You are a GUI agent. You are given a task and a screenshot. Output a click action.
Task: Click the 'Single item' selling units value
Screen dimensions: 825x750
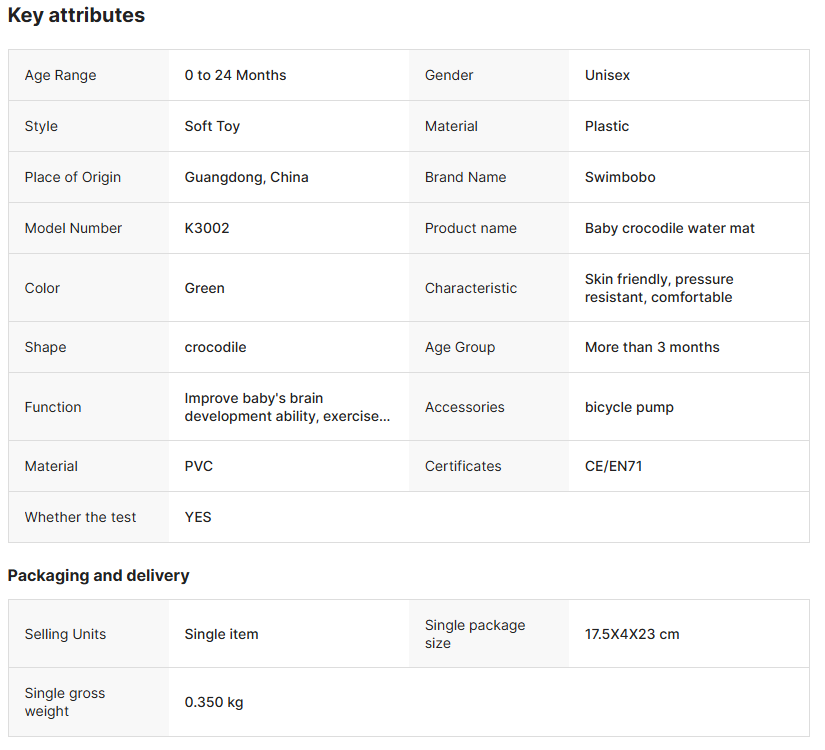point(221,634)
